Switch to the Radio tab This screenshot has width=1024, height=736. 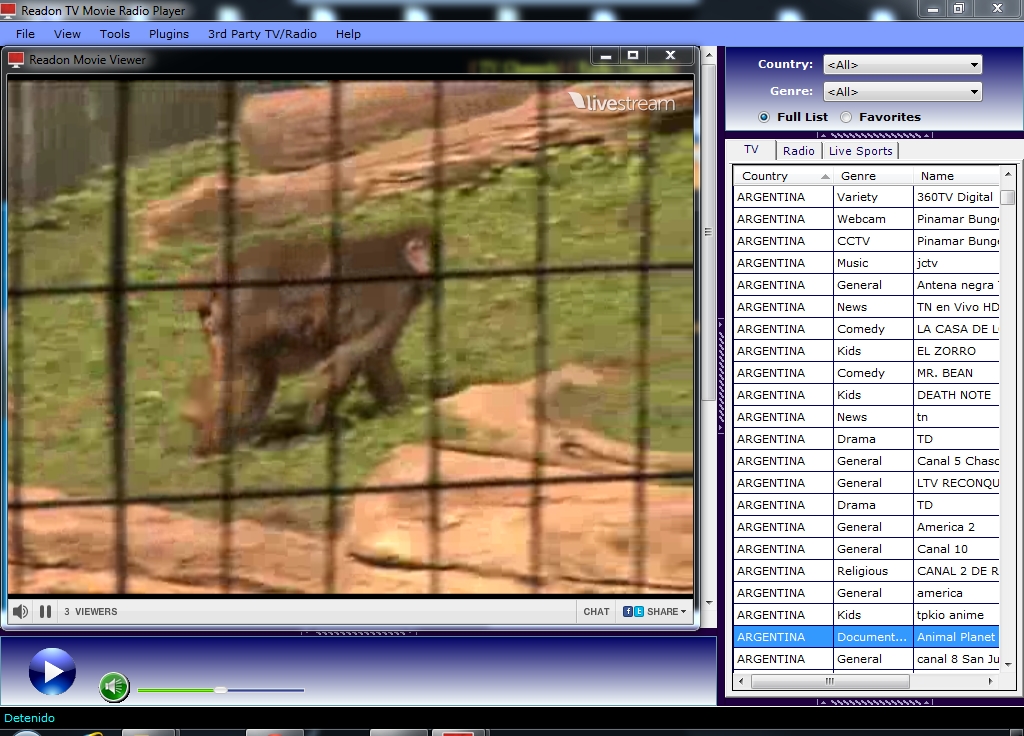[x=798, y=151]
